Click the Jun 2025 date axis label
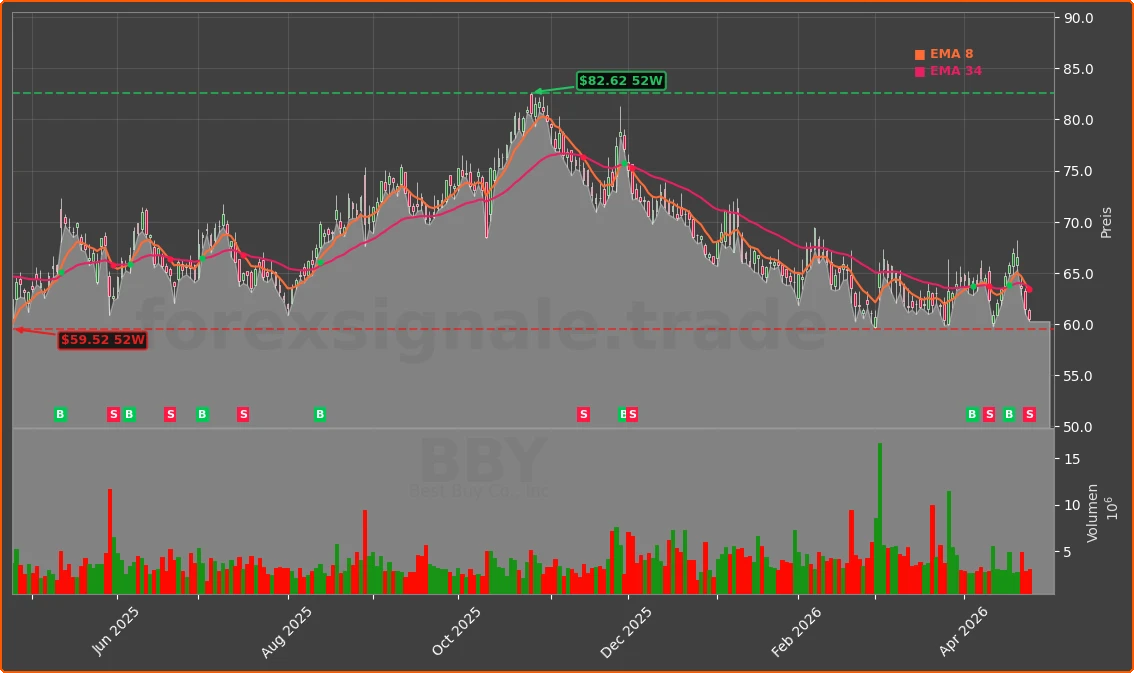This screenshot has width=1134, height=673. pos(116,631)
